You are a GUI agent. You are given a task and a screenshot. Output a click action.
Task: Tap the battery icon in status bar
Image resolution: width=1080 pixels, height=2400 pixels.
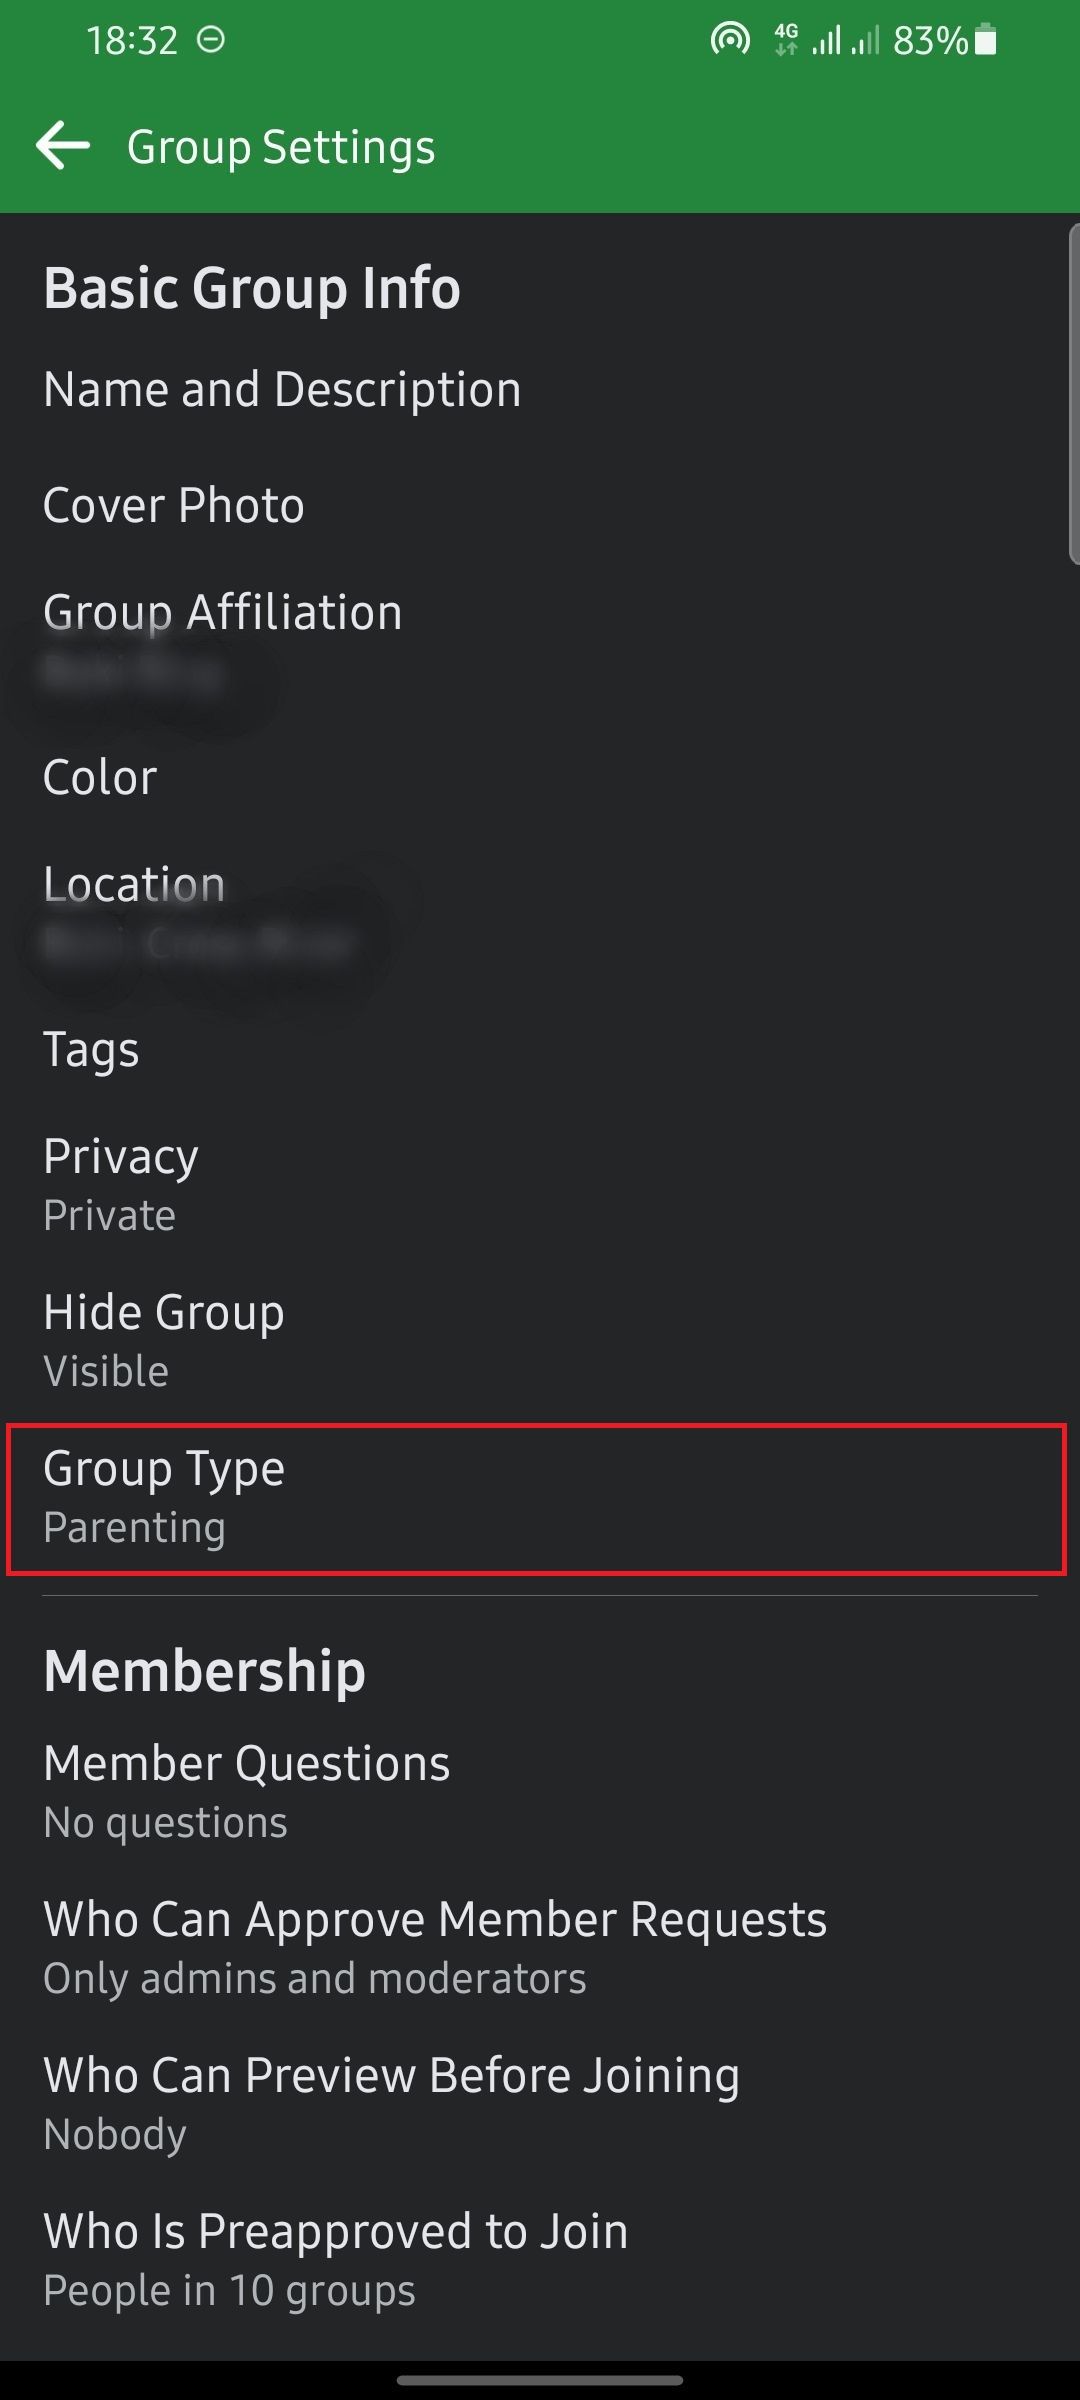(986, 40)
